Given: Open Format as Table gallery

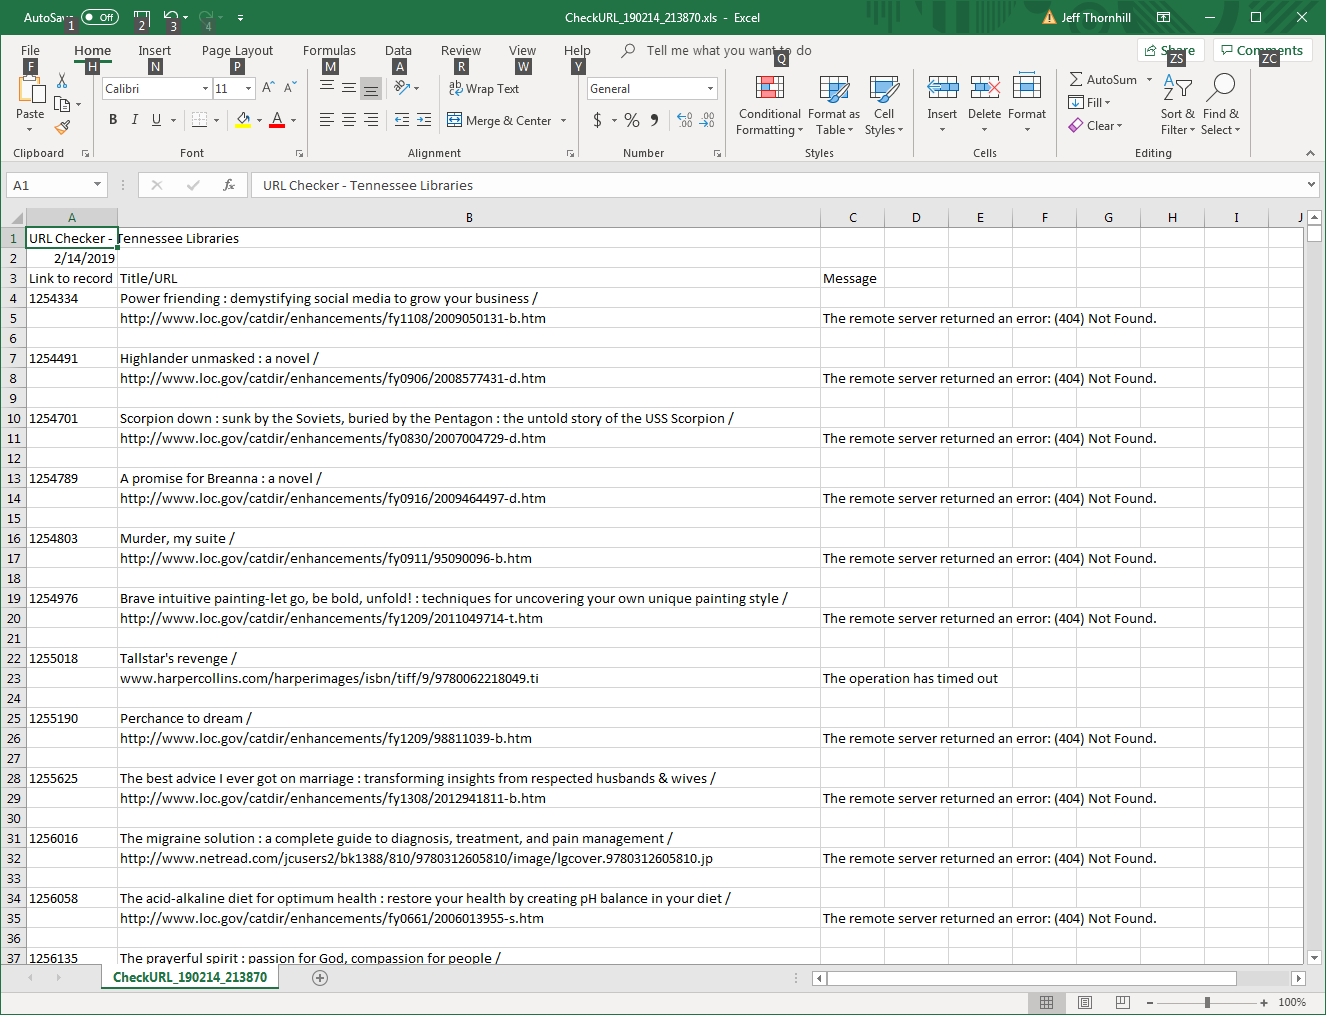Looking at the screenshot, I should pyautogui.click(x=834, y=105).
